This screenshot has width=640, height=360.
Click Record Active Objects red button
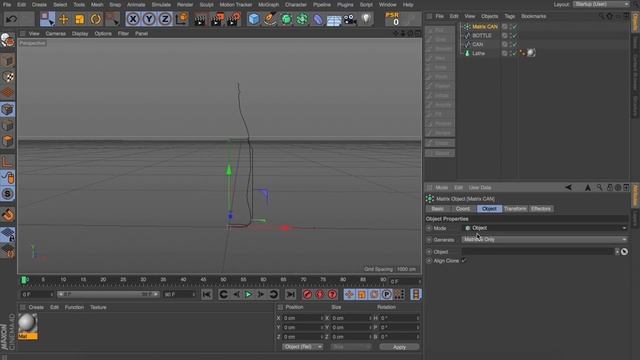click(x=307, y=294)
